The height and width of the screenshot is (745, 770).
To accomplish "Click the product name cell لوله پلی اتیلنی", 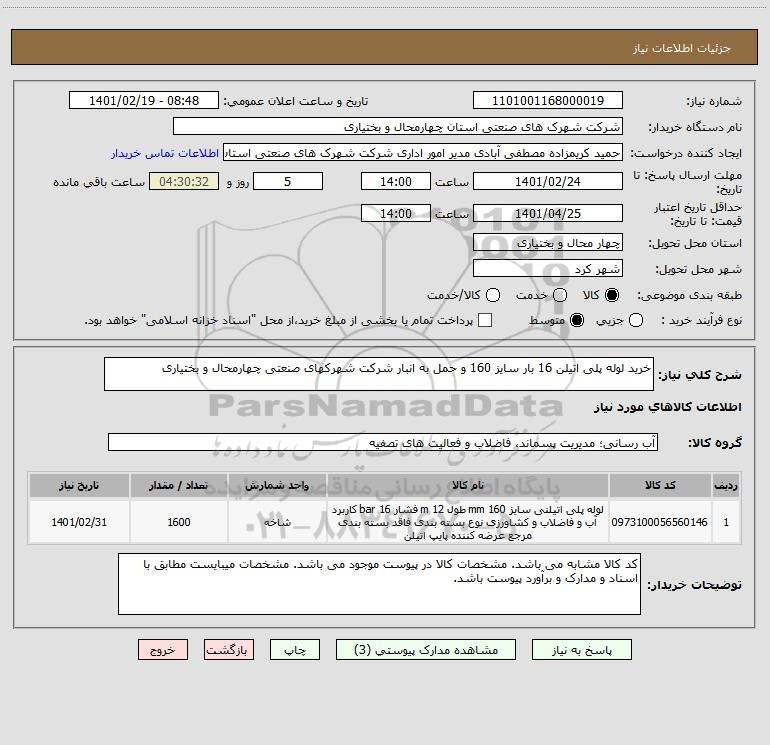I will pos(468,522).
